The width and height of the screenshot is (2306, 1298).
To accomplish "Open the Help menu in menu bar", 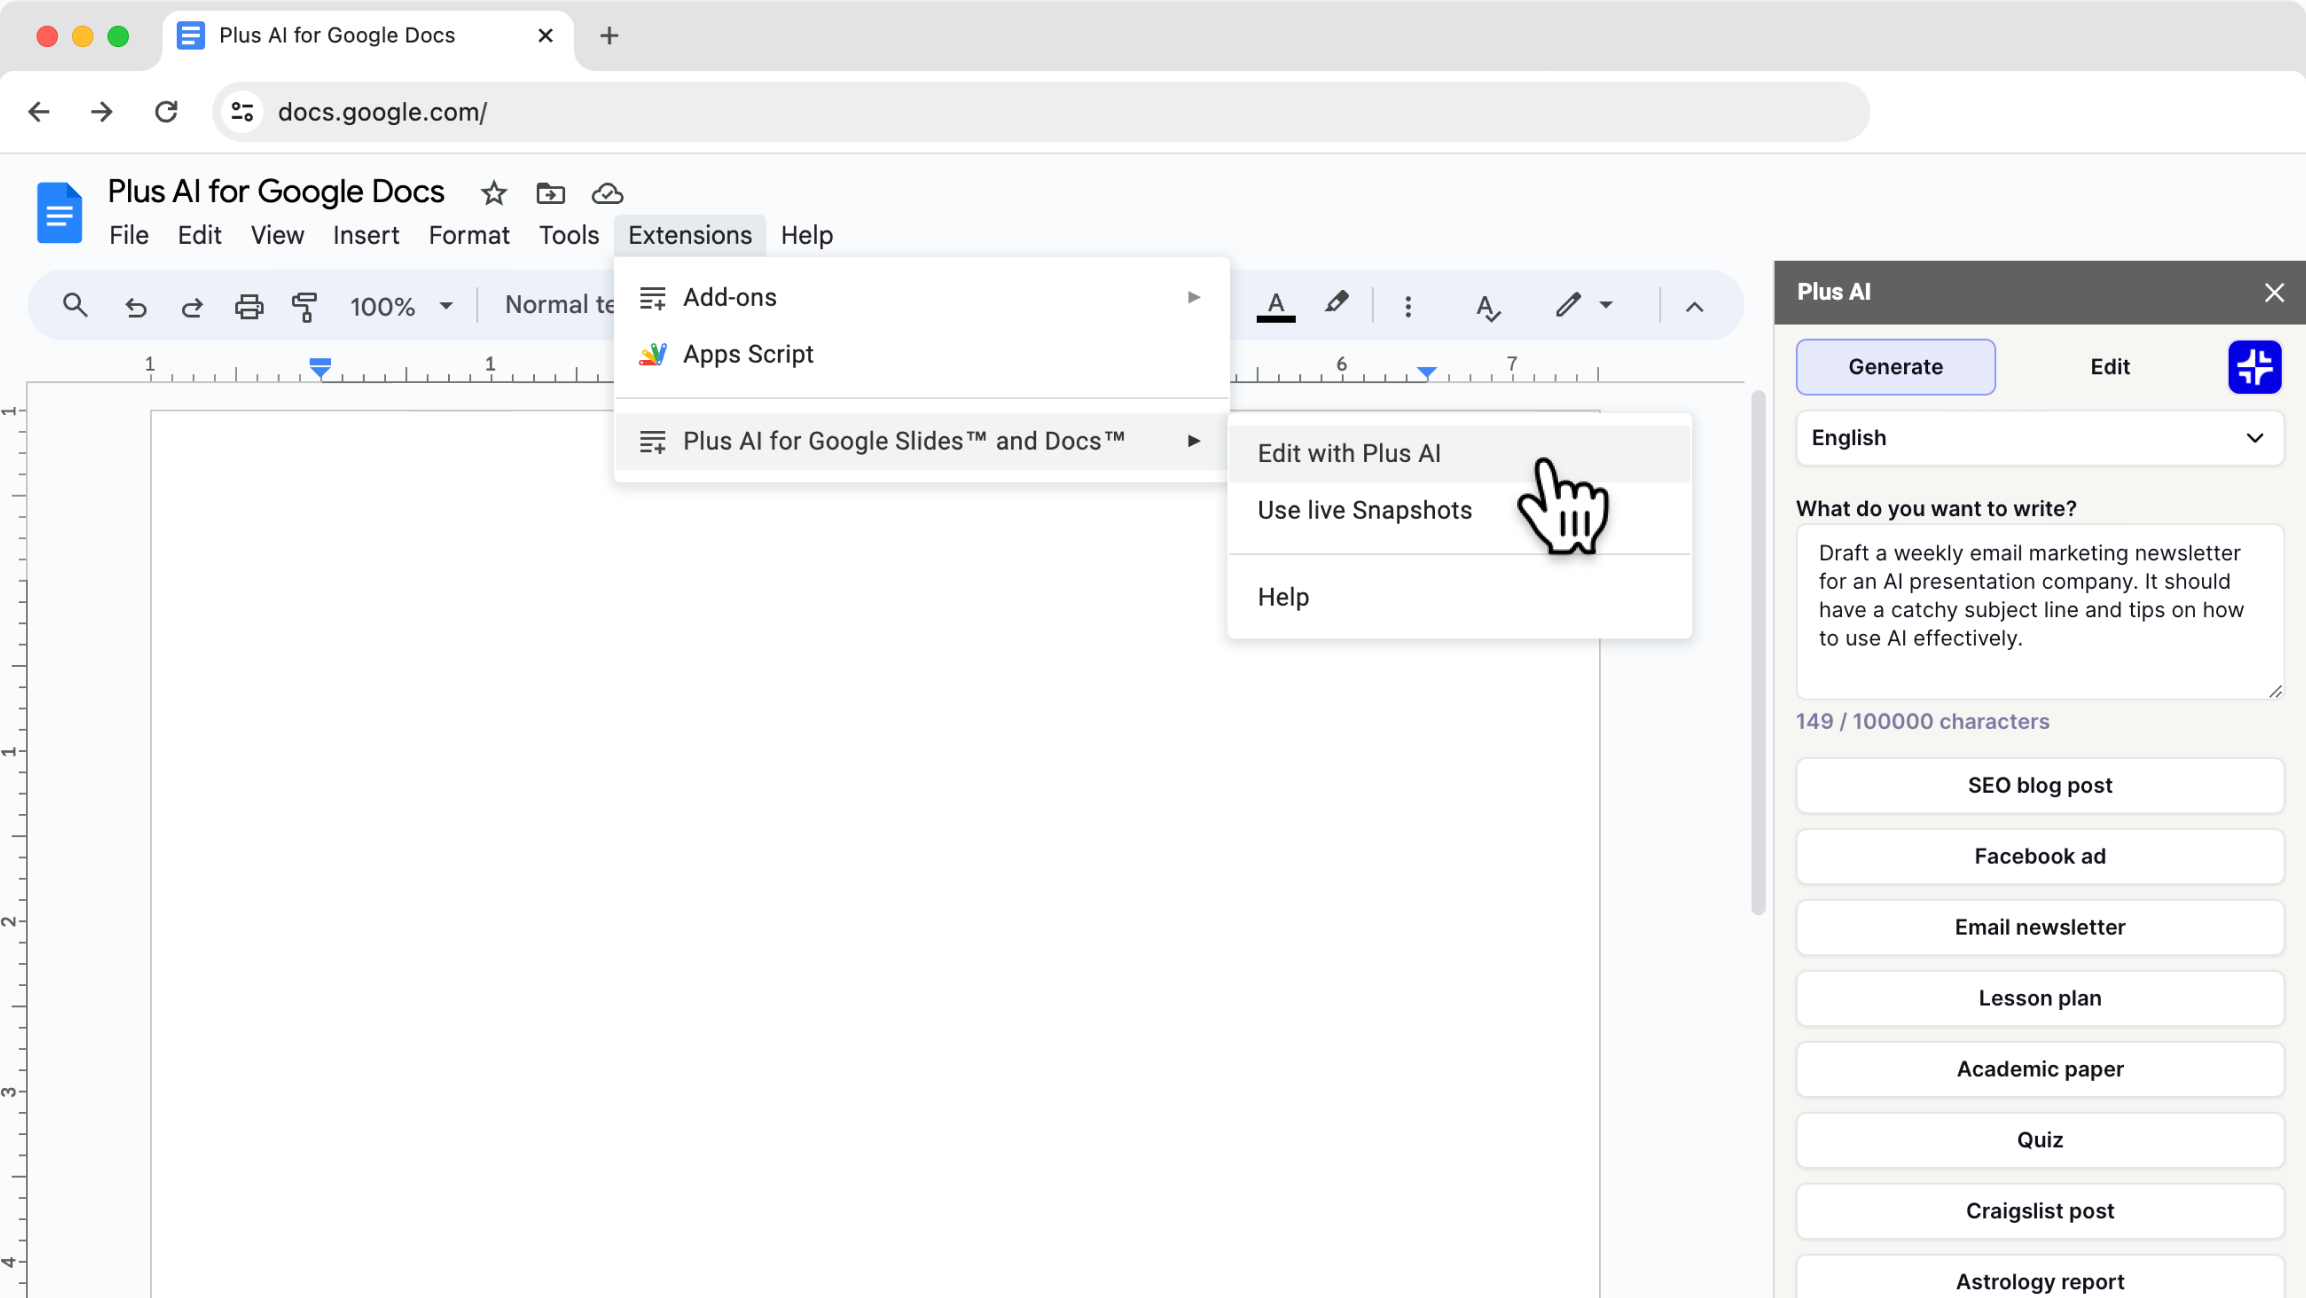I will click(x=806, y=235).
